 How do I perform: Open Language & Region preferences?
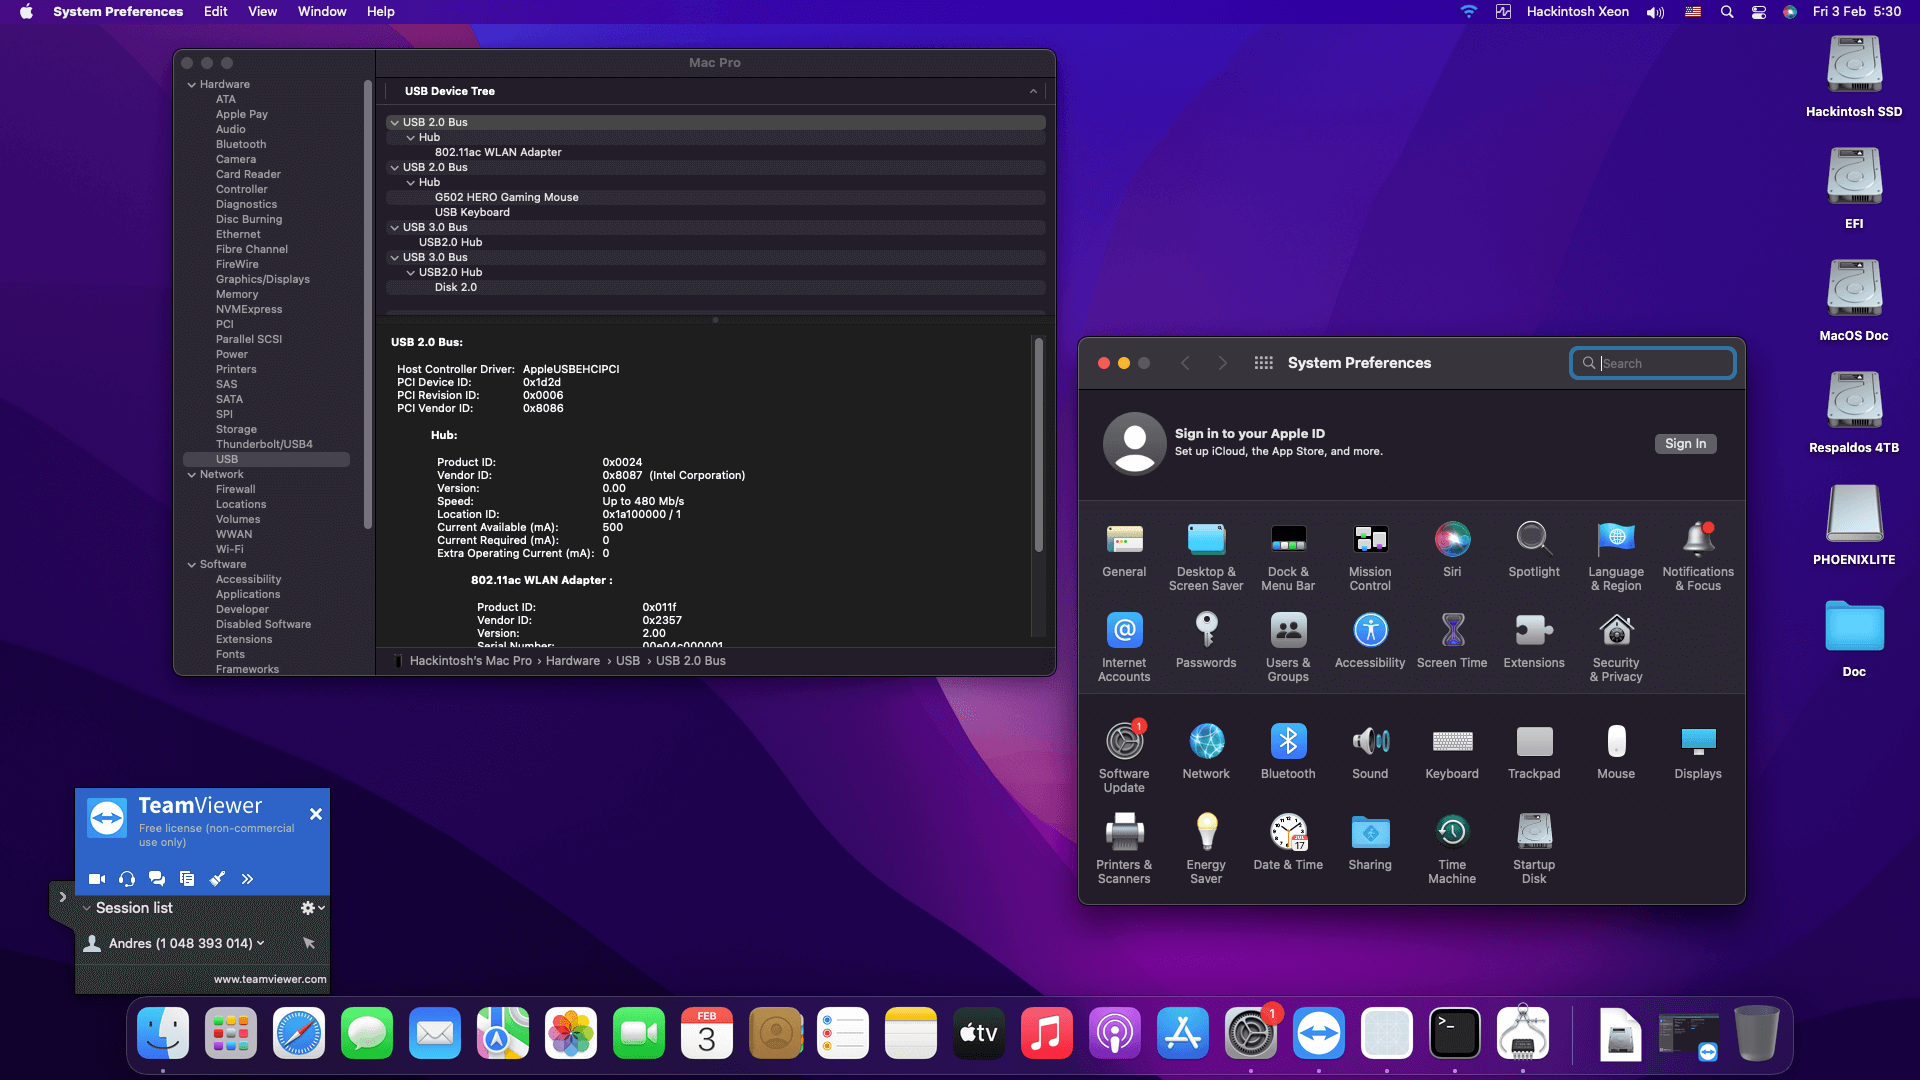pyautogui.click(x=1616, y=557)
